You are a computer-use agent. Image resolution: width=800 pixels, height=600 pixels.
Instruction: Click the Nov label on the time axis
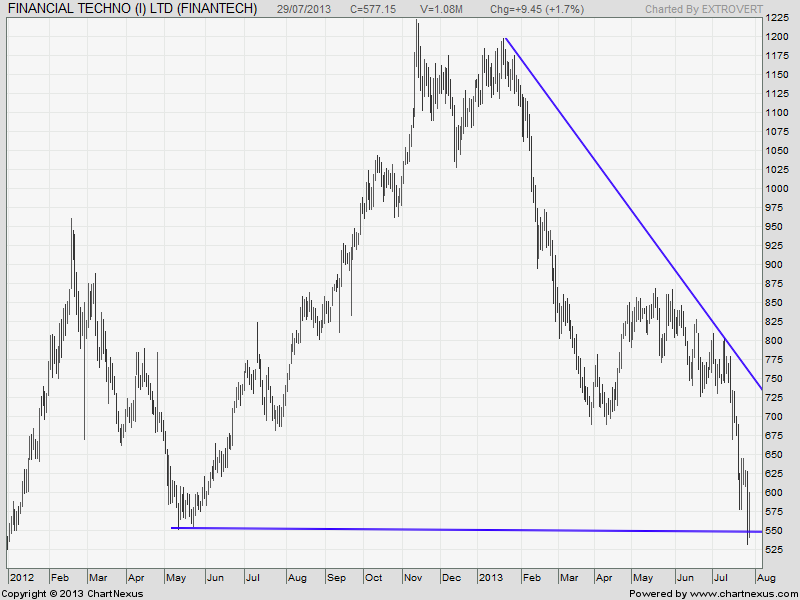[413, 577]
